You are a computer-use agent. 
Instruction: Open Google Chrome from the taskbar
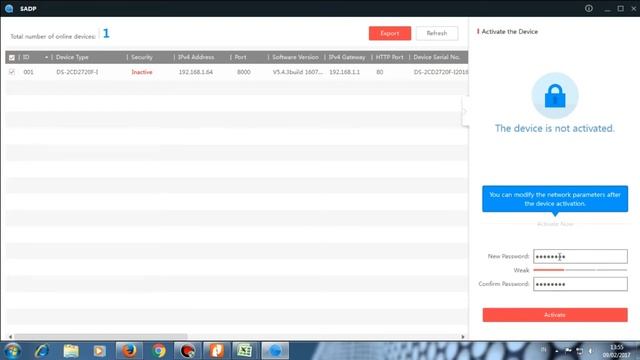(159, 351)
